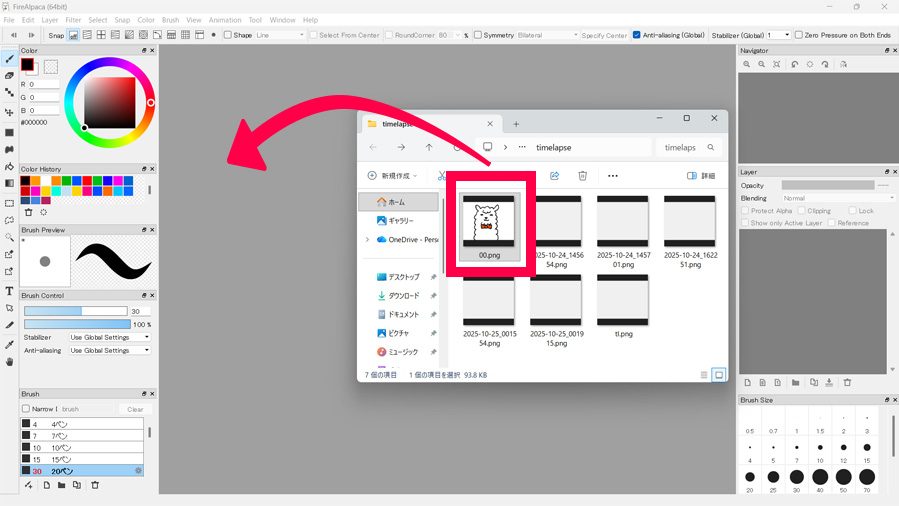The width and height of the screenshot is (899, 506).
Task: Pick the Hand pan tool
Action: [9, 362]
